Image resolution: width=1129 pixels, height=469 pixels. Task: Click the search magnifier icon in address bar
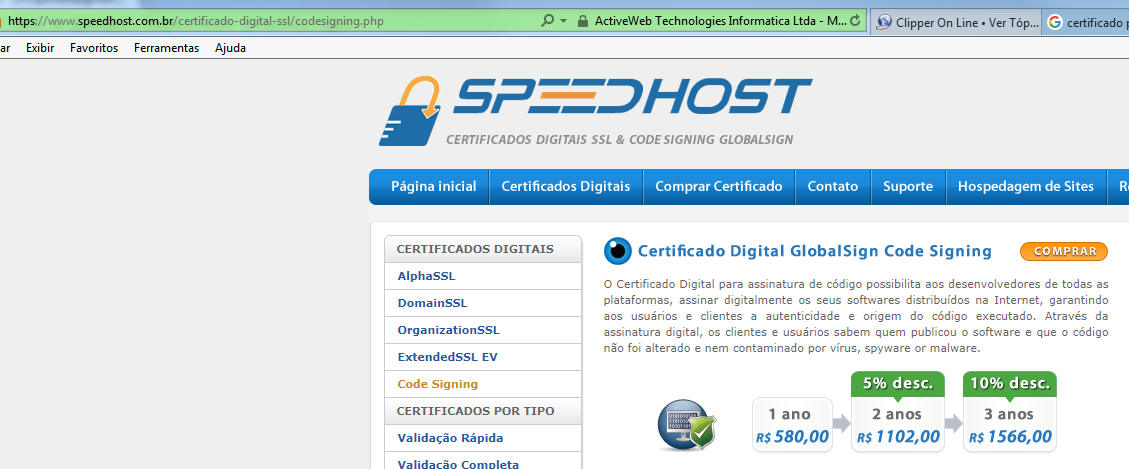[547, 20]
